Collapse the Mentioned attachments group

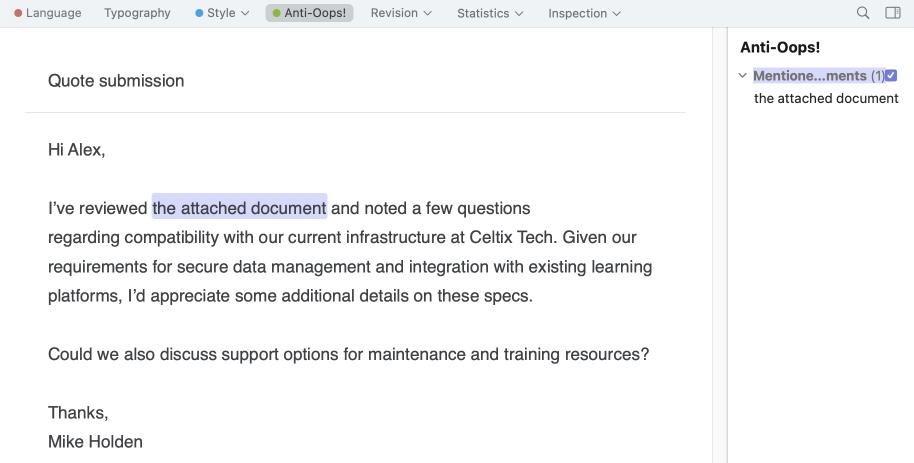tap(743, 75)
